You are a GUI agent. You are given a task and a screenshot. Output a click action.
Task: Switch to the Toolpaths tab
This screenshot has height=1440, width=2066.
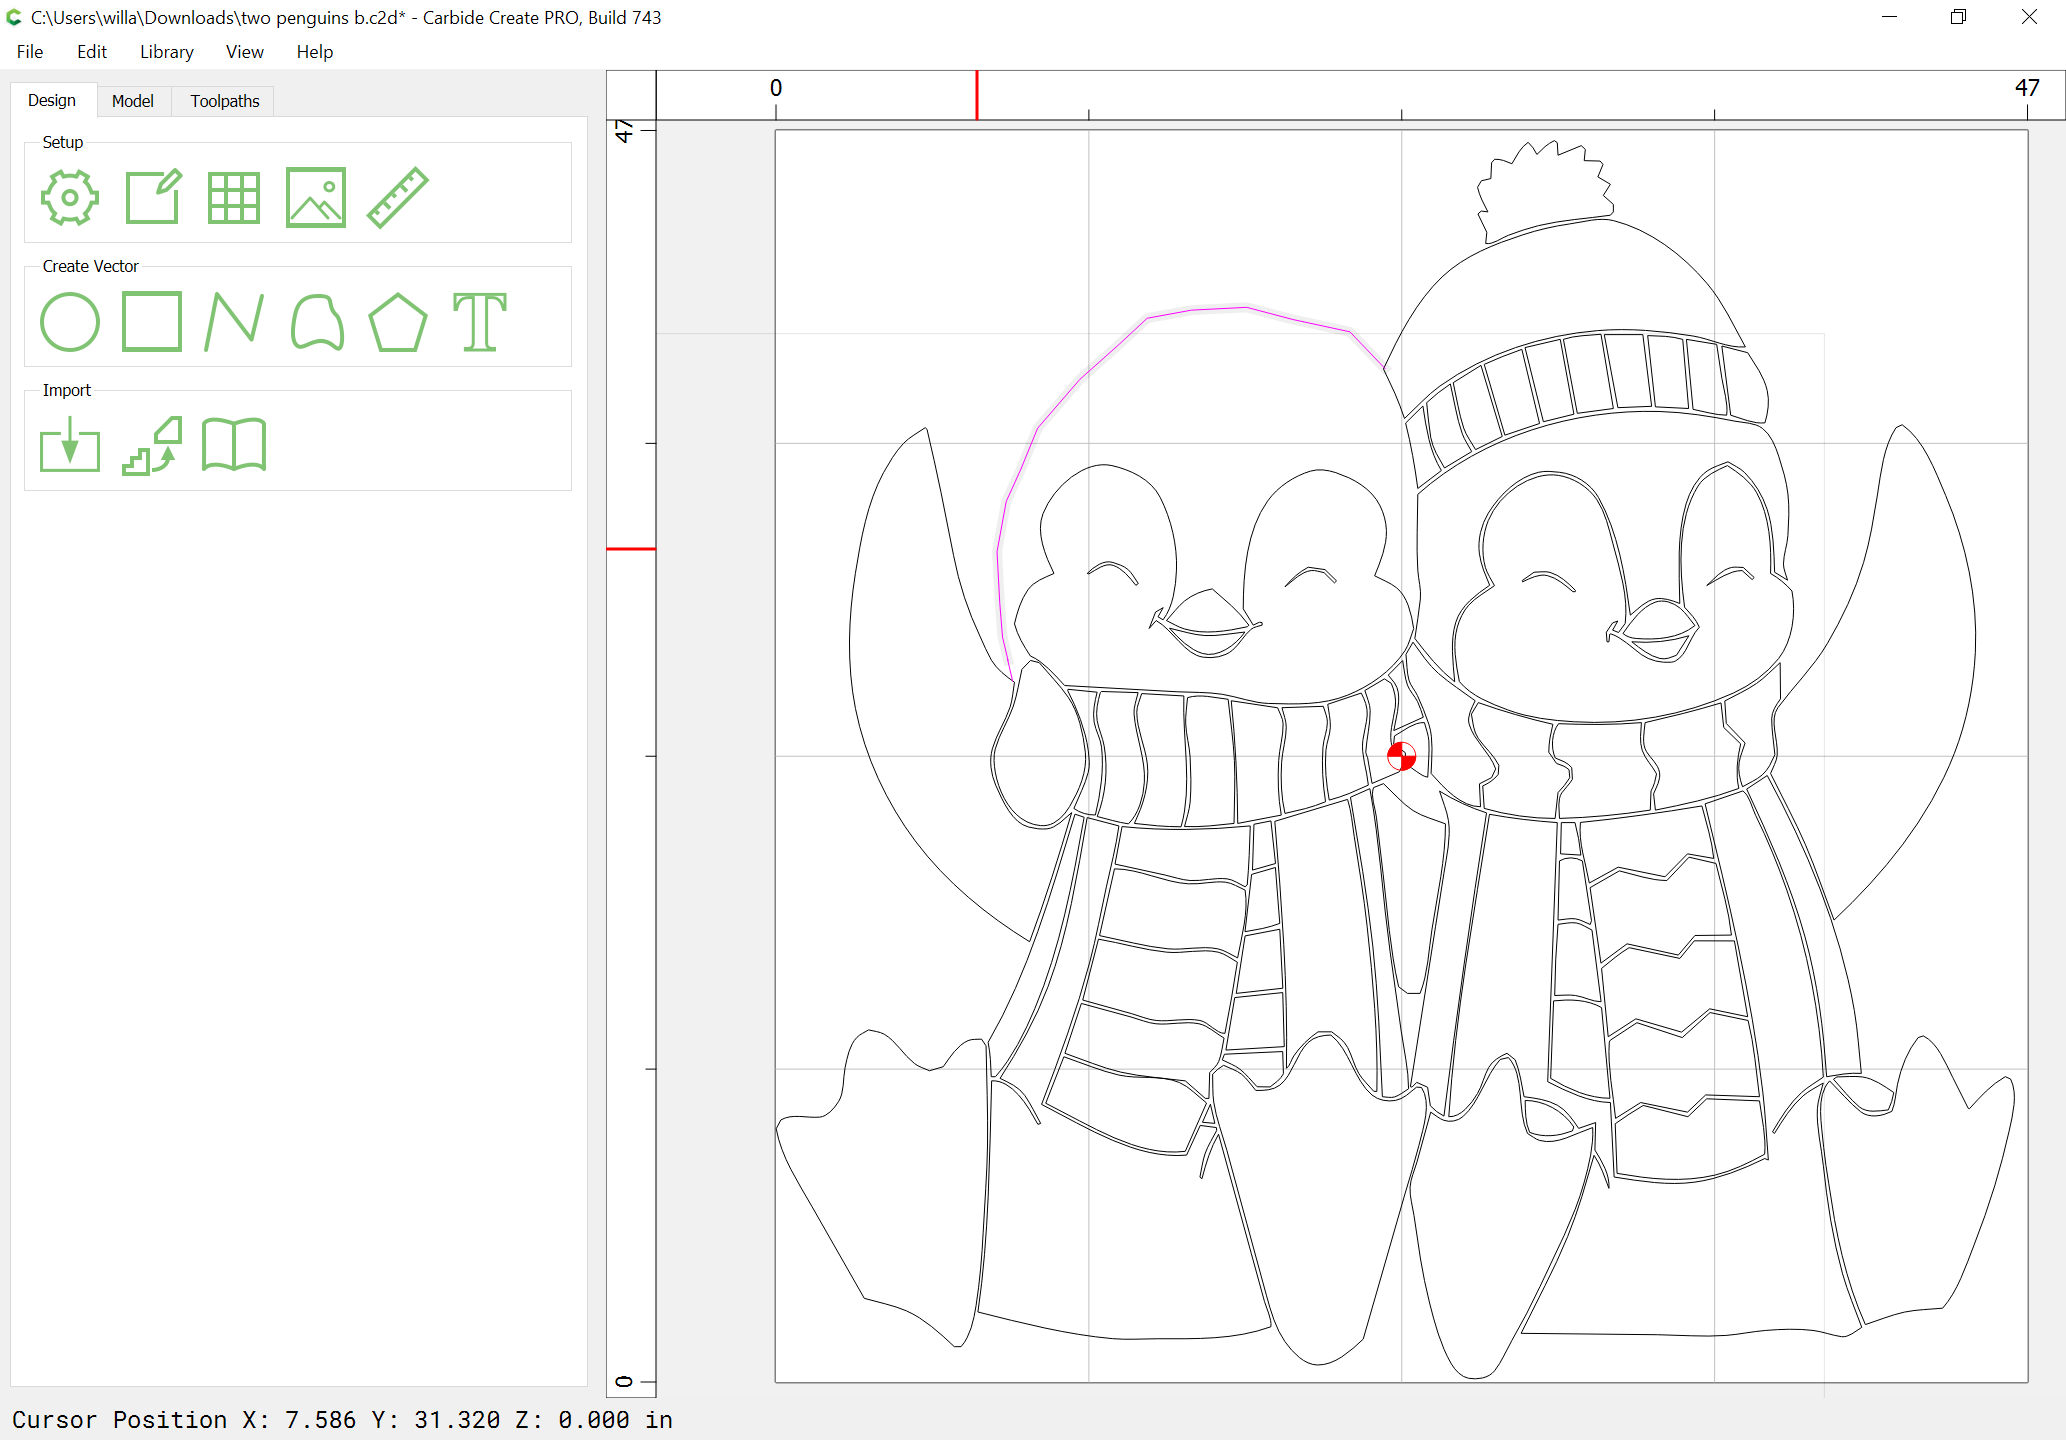[225, 101]
